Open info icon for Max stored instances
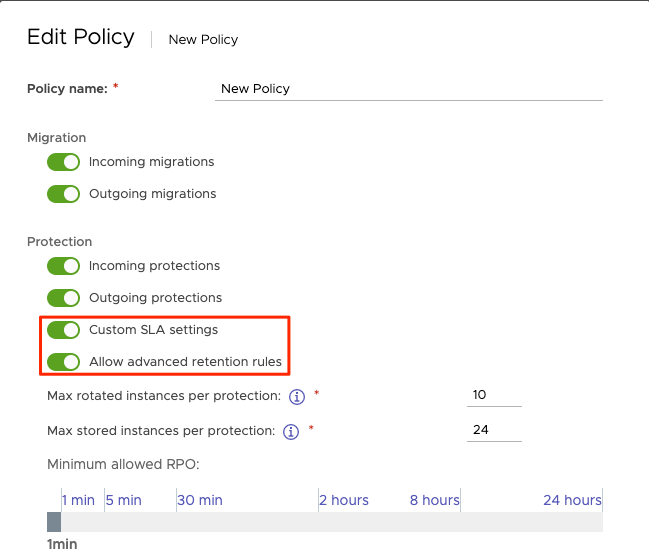The image size is (649, 558). coord(291,432)
